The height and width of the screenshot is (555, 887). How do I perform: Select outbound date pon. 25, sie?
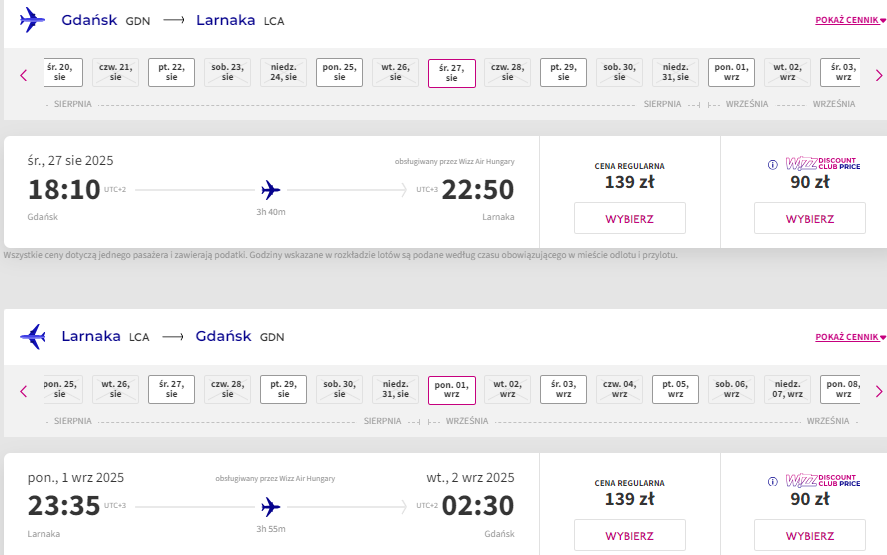[339, 72]
